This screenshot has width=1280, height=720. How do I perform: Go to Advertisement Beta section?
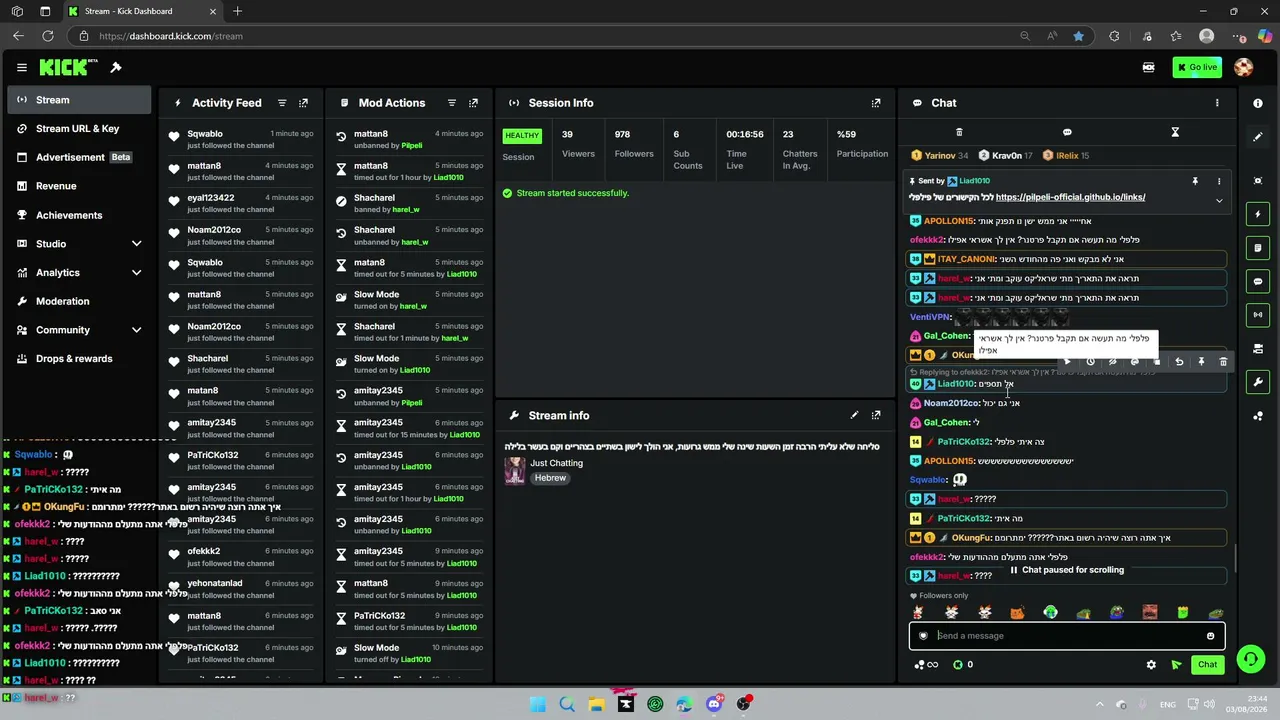[79, 157]
